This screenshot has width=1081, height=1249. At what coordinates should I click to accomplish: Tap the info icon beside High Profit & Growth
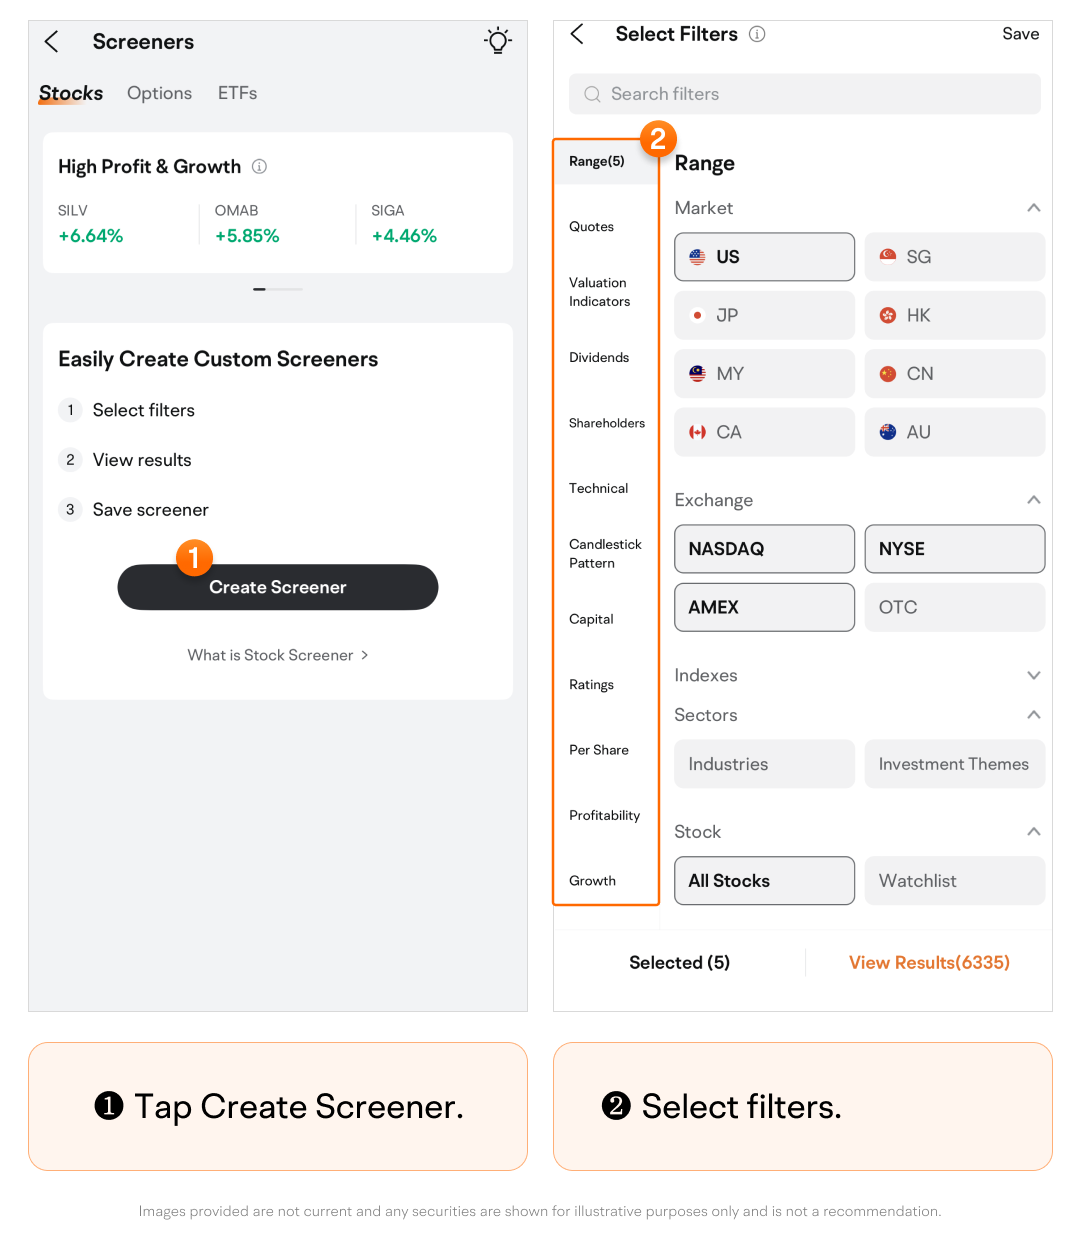(x=259, y=167)
